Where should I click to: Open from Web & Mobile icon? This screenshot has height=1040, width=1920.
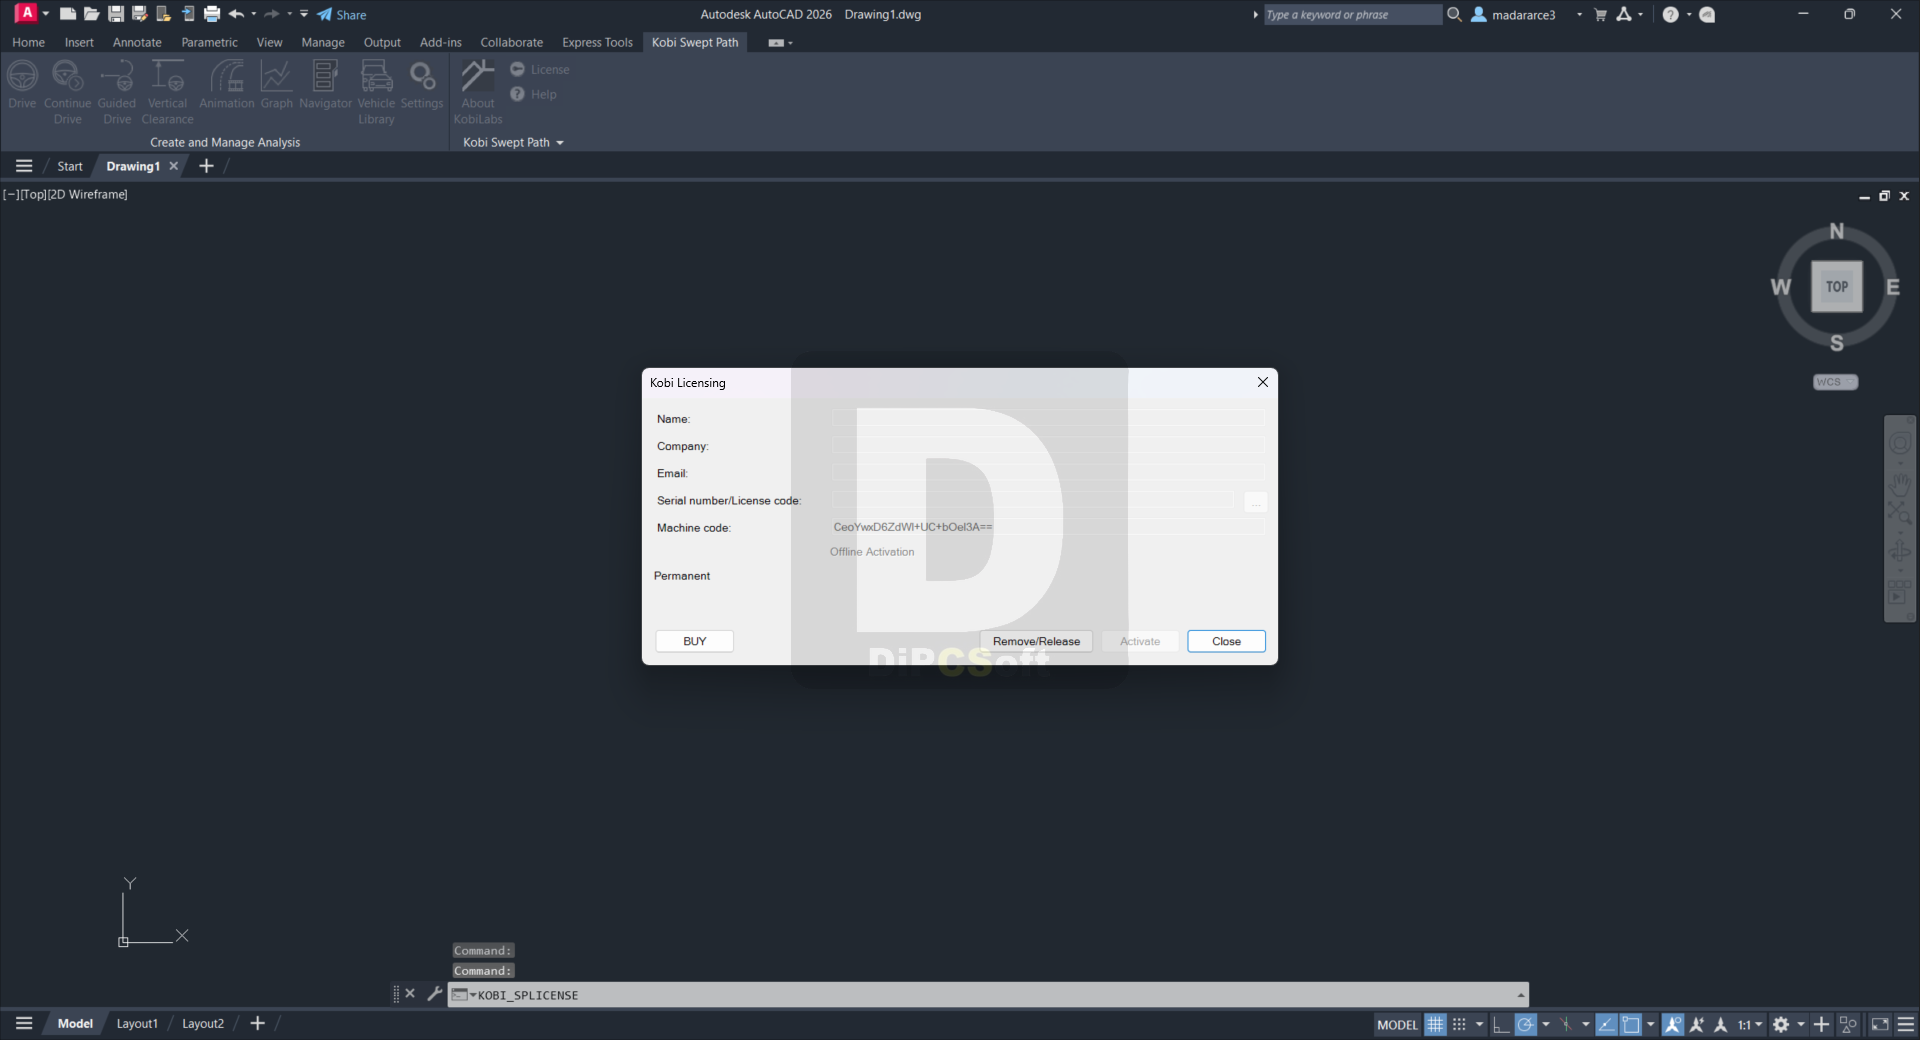163,14
